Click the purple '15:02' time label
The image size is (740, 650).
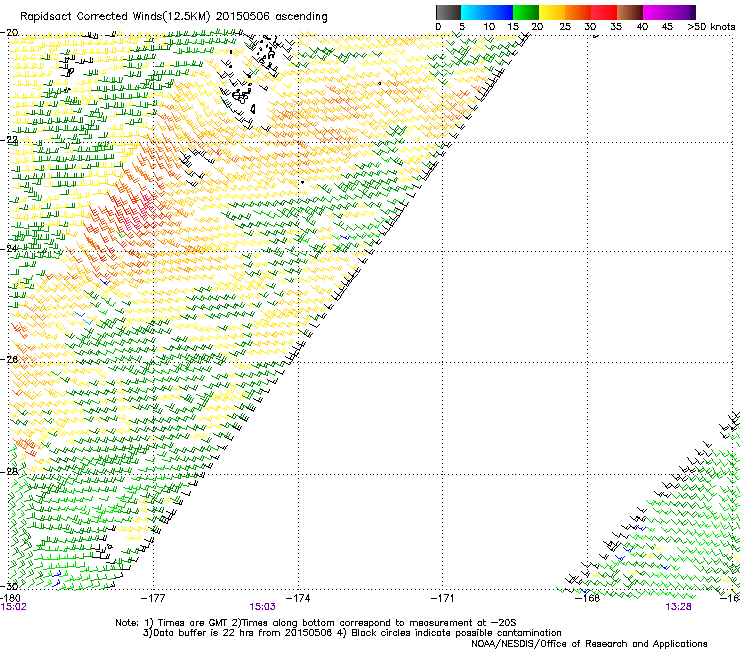click(14, 607)
